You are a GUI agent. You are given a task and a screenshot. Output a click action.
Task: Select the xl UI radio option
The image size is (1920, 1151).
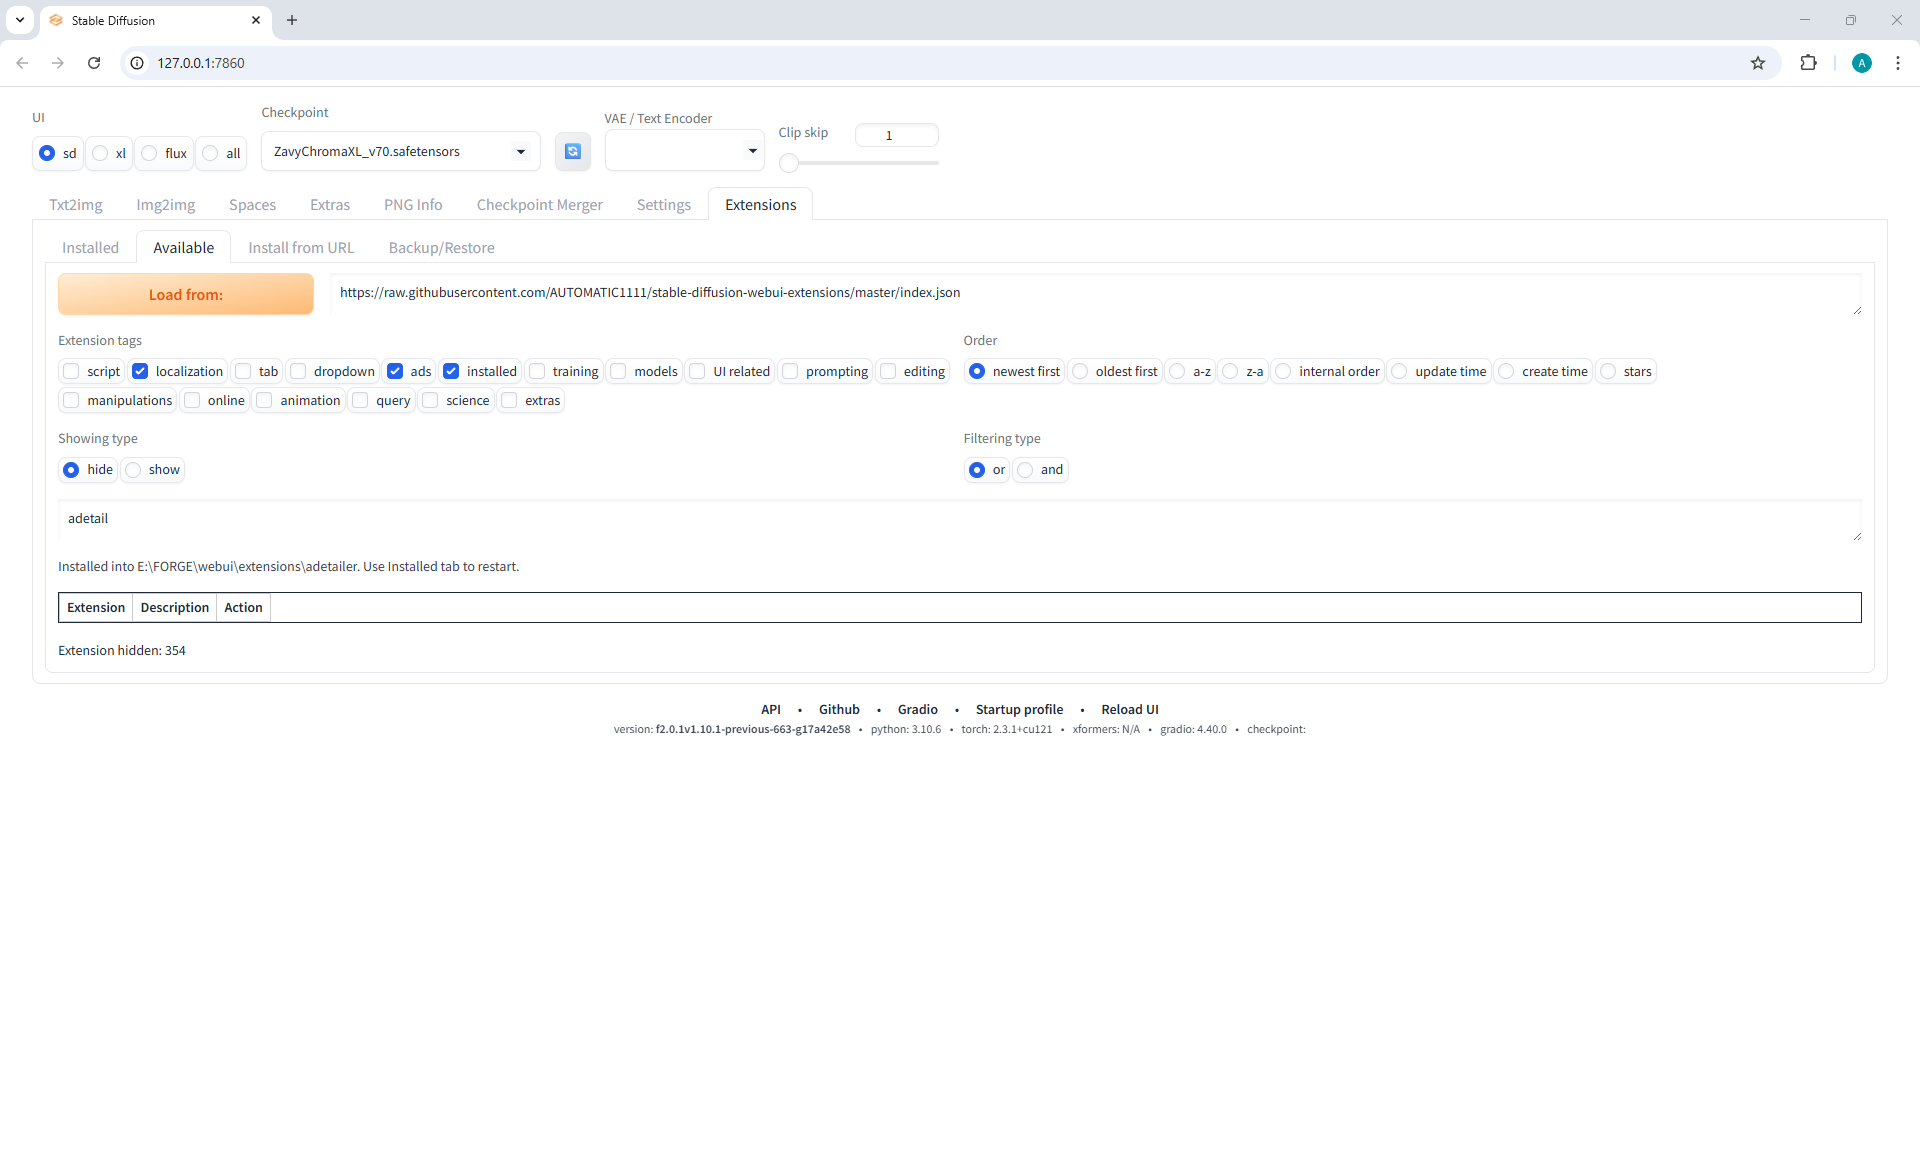pos(101,153)
